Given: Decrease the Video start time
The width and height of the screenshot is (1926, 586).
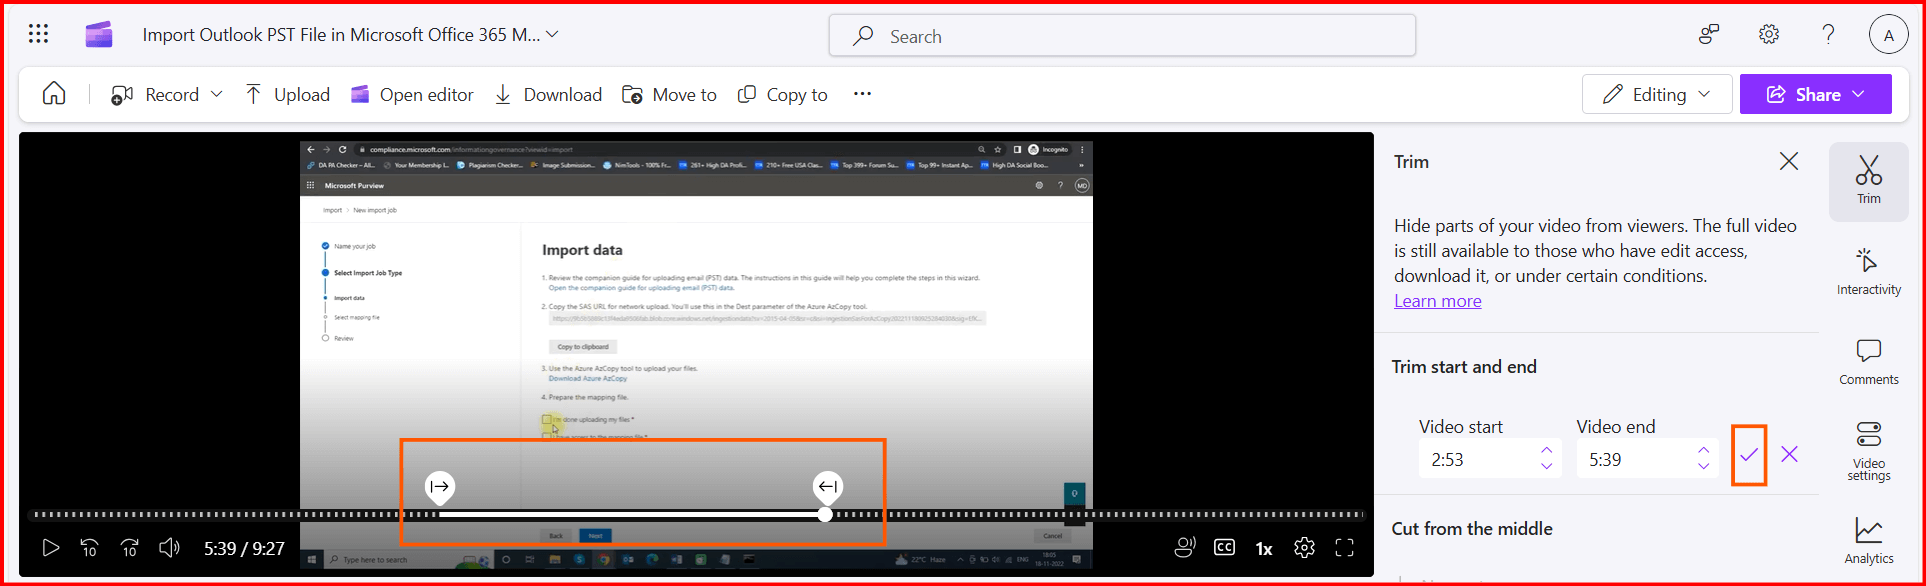Looking at the screenshot, I should [x=1547, y=467].
